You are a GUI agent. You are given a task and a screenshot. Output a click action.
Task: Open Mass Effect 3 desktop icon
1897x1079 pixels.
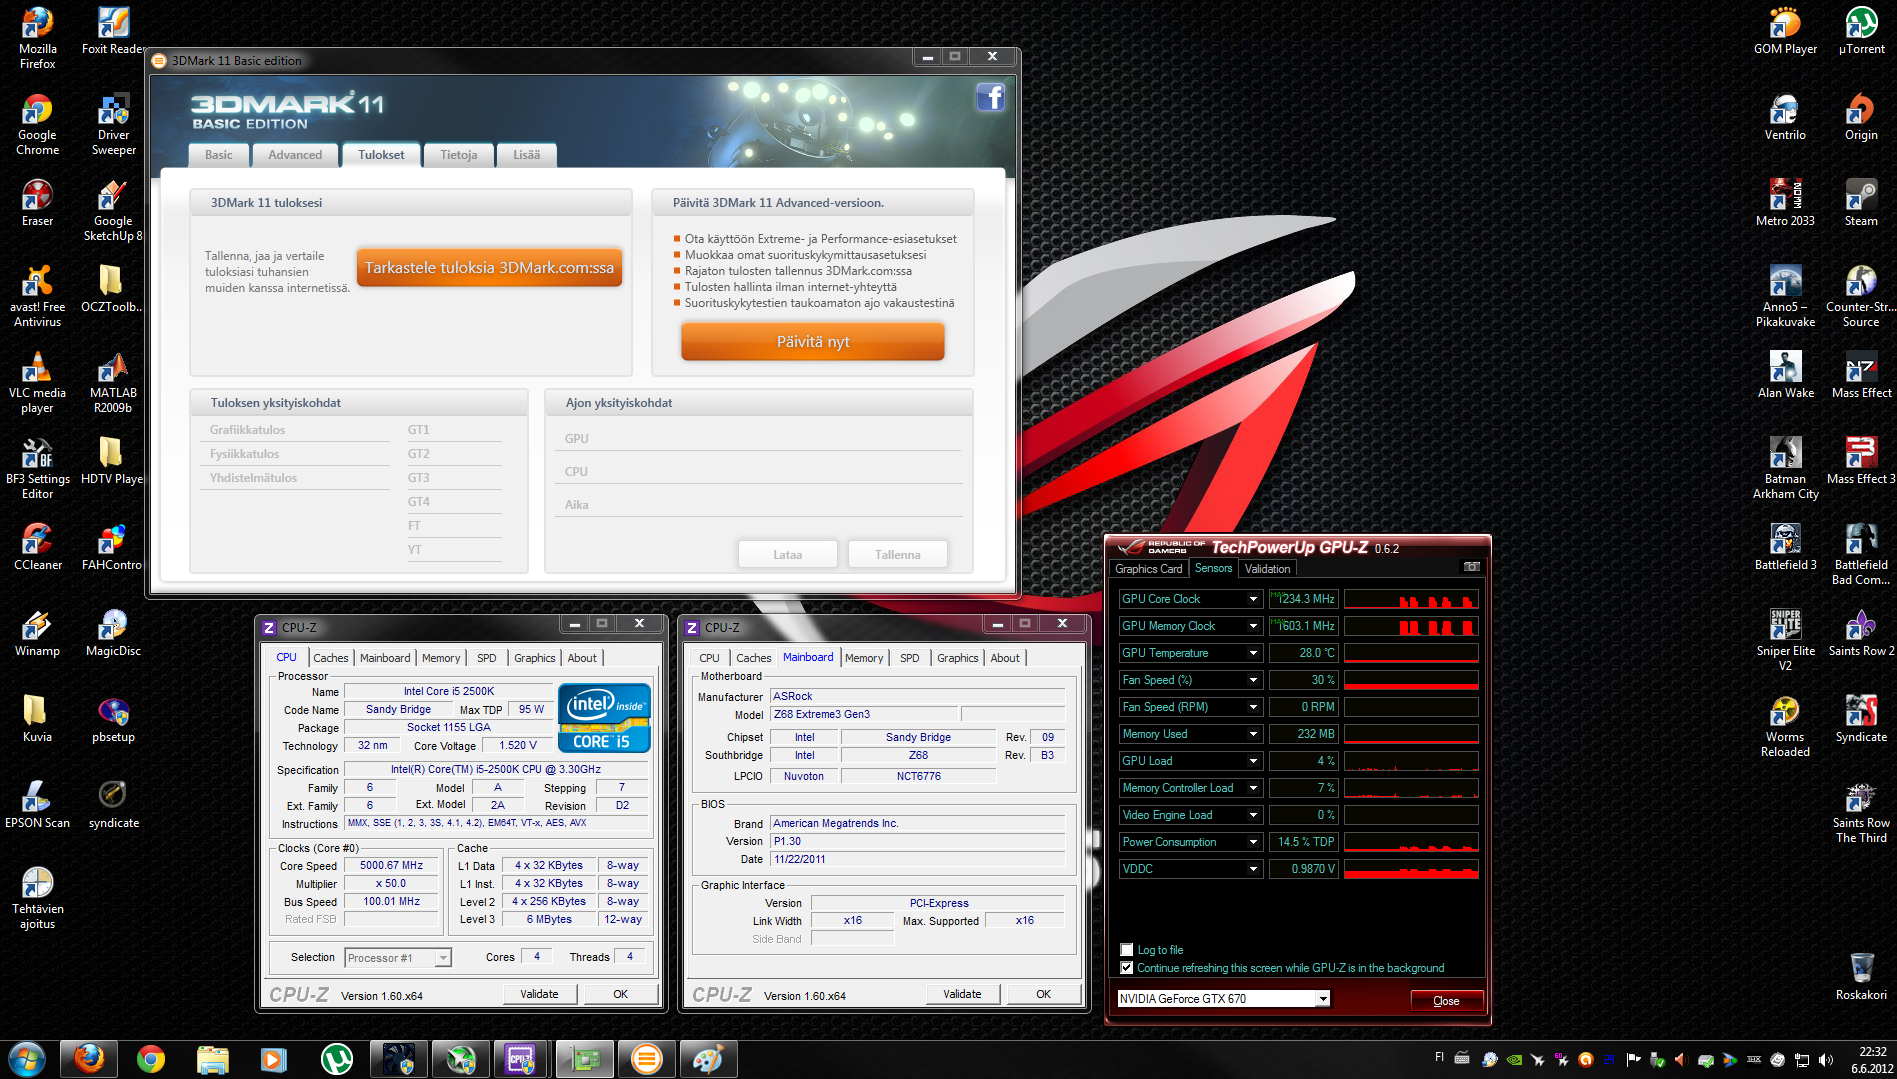[1861, 461]
